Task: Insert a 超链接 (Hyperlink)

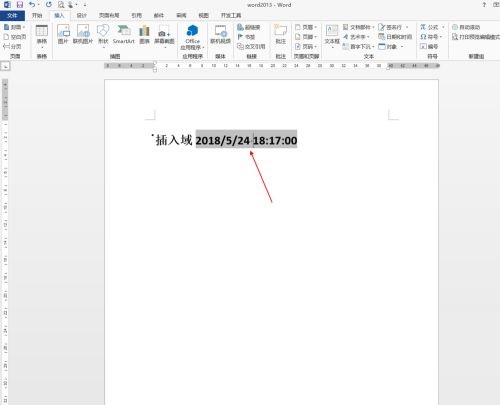Action: [249, 27]
